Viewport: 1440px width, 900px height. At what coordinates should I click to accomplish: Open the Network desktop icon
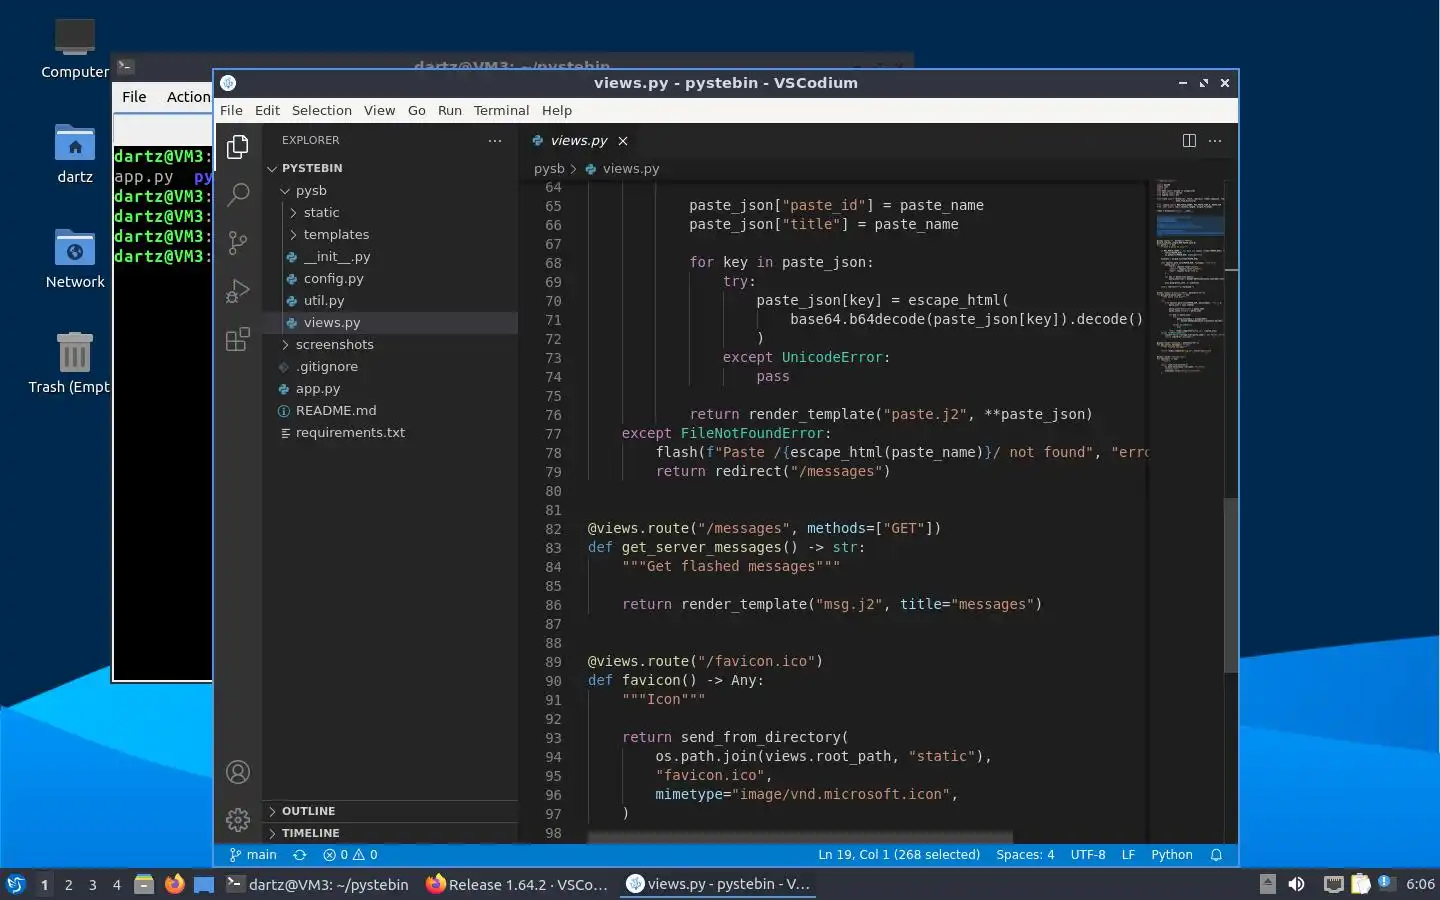tap(74, 260)
